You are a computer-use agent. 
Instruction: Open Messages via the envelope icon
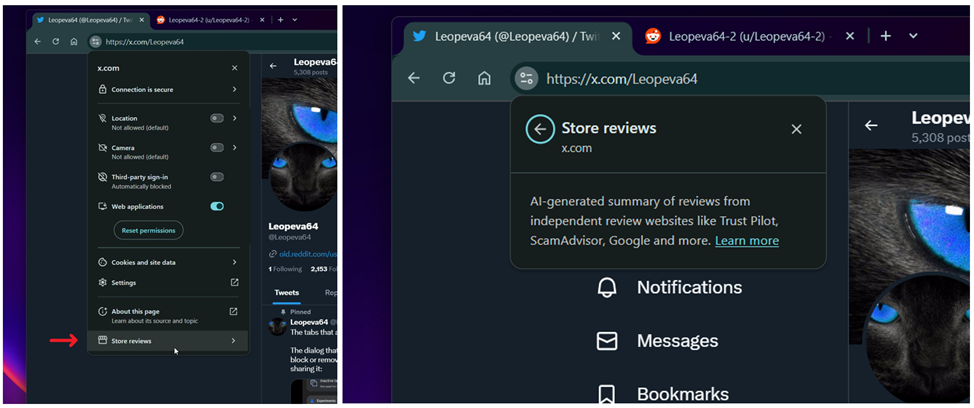[607, 341]
